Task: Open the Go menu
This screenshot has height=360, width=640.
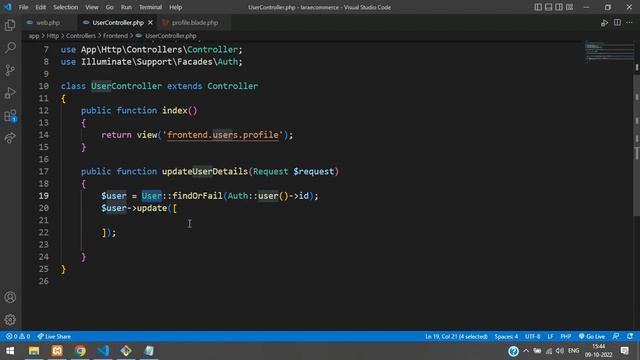Action: tap(109, 7)
